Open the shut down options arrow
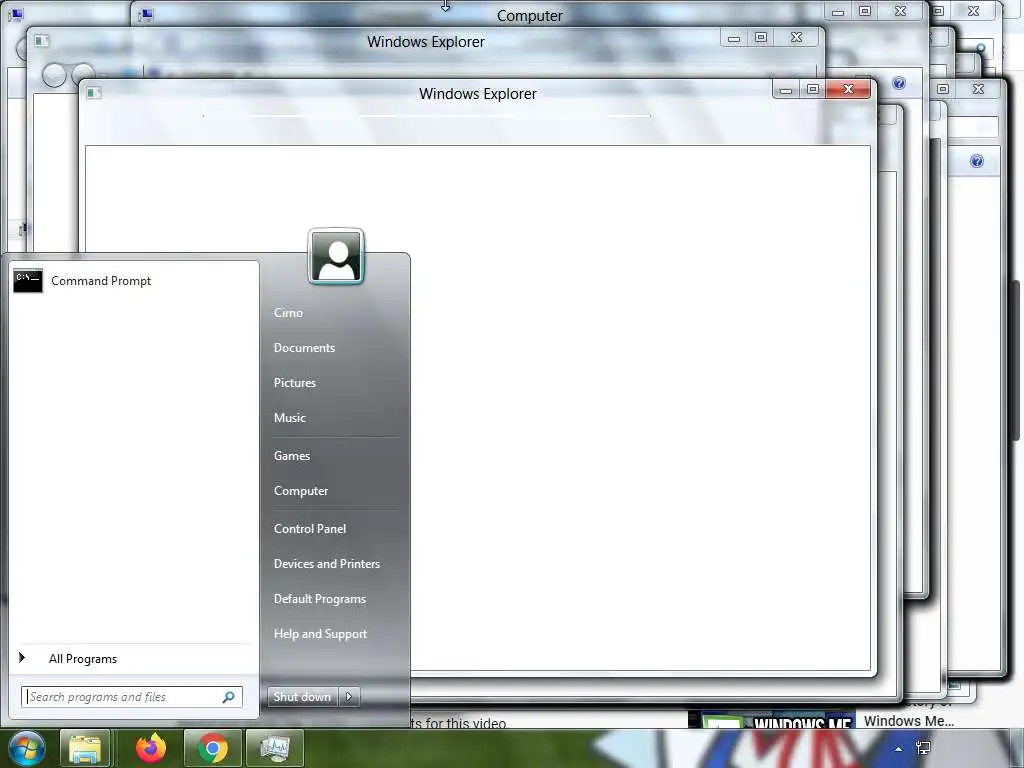1024x768 pixels. coord(349,697)
